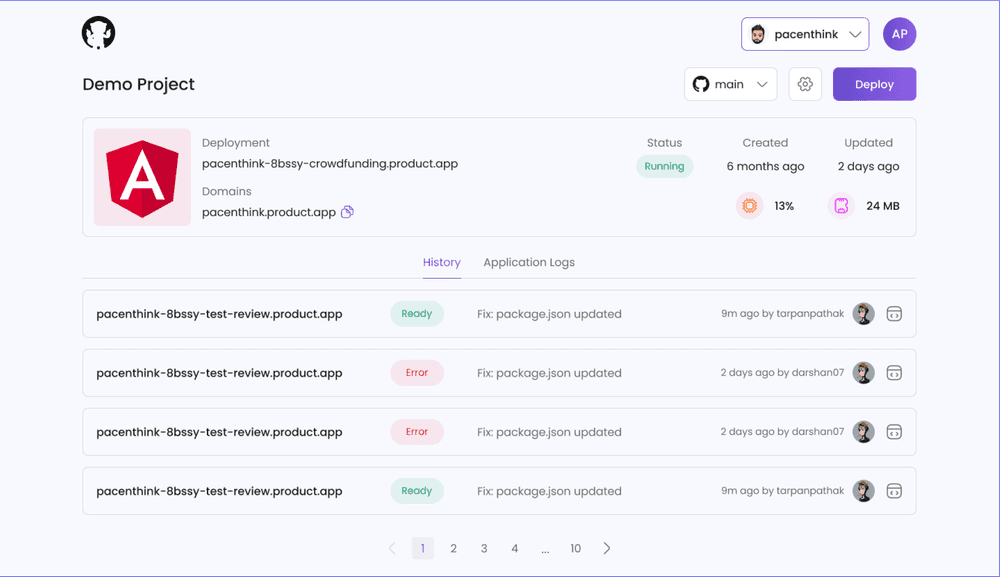Click the 2 days ago updated value

pos(869,166)
